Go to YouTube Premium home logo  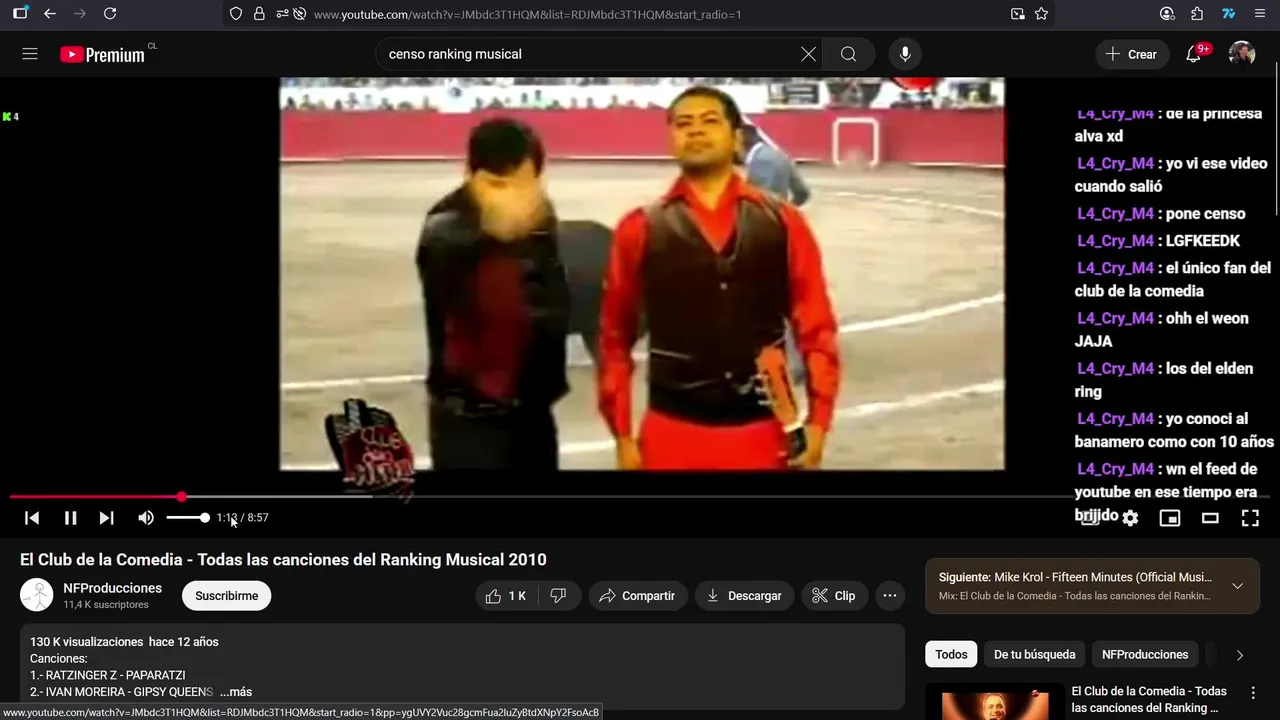[102, 55]
